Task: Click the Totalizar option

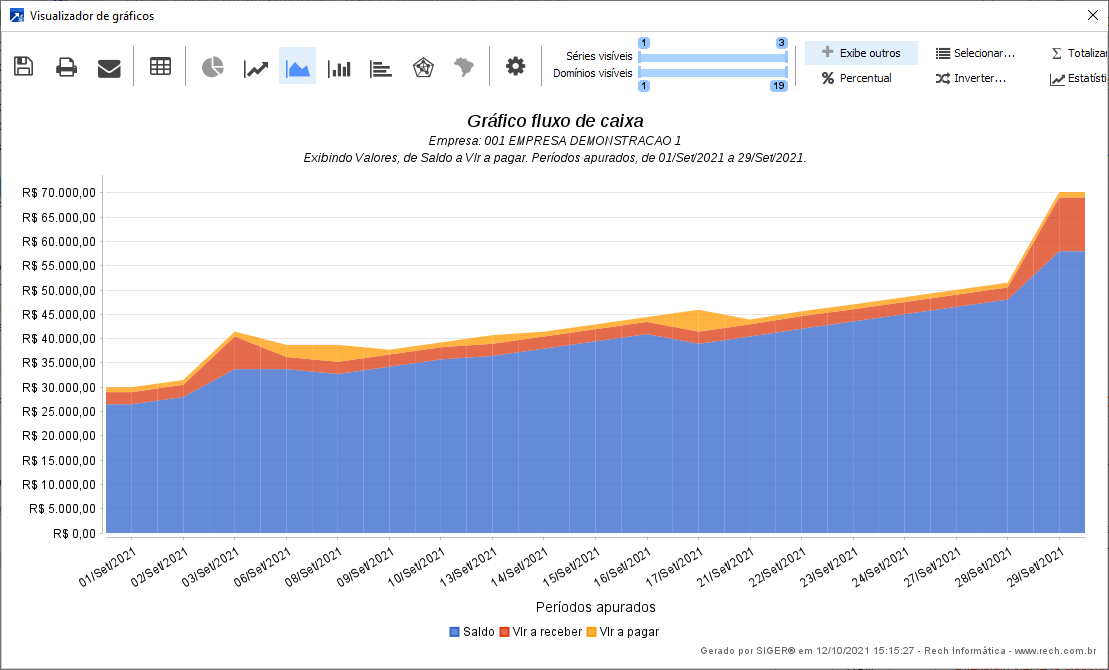Action: coord(1080,53)
